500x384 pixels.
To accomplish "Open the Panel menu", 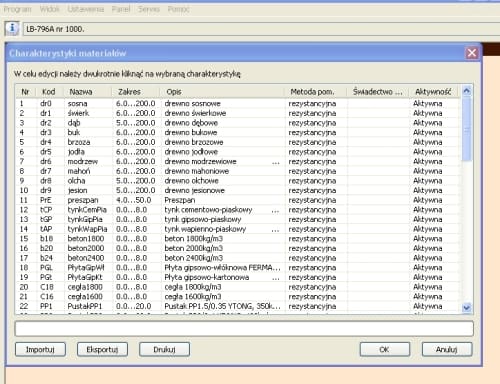I will pos(121,9).
